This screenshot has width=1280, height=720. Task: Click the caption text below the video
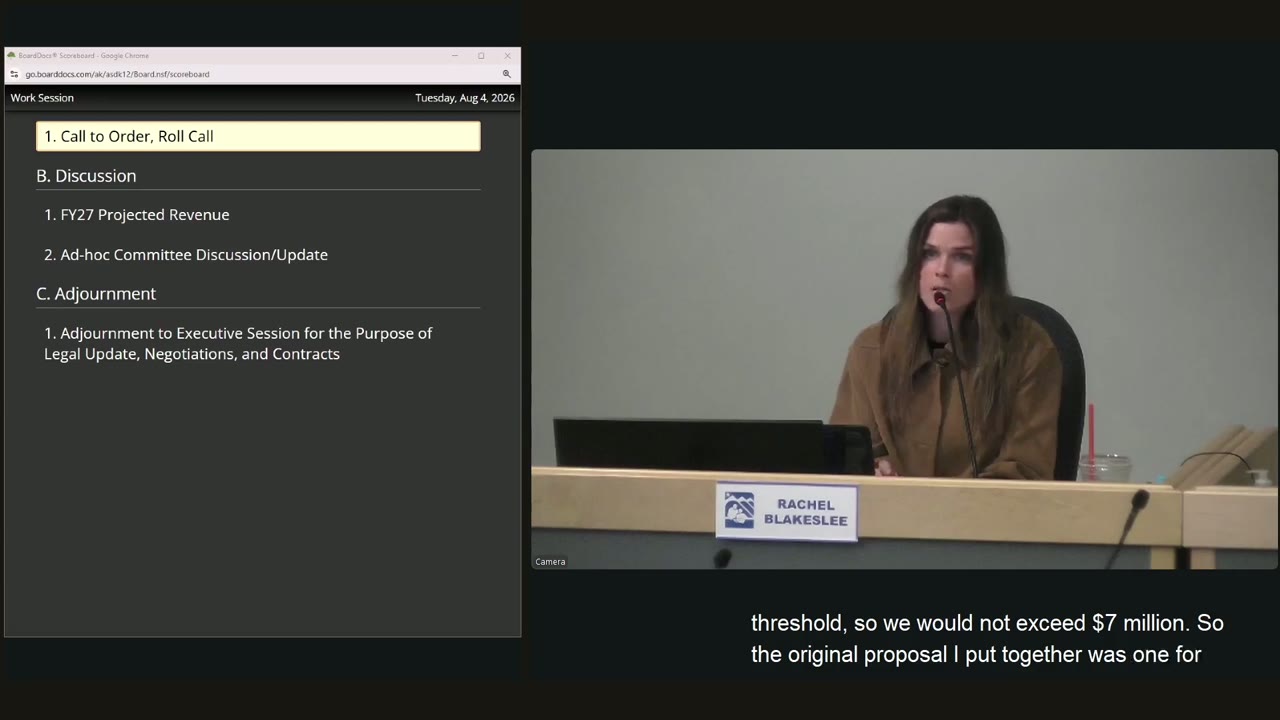[x=987, y=639]
